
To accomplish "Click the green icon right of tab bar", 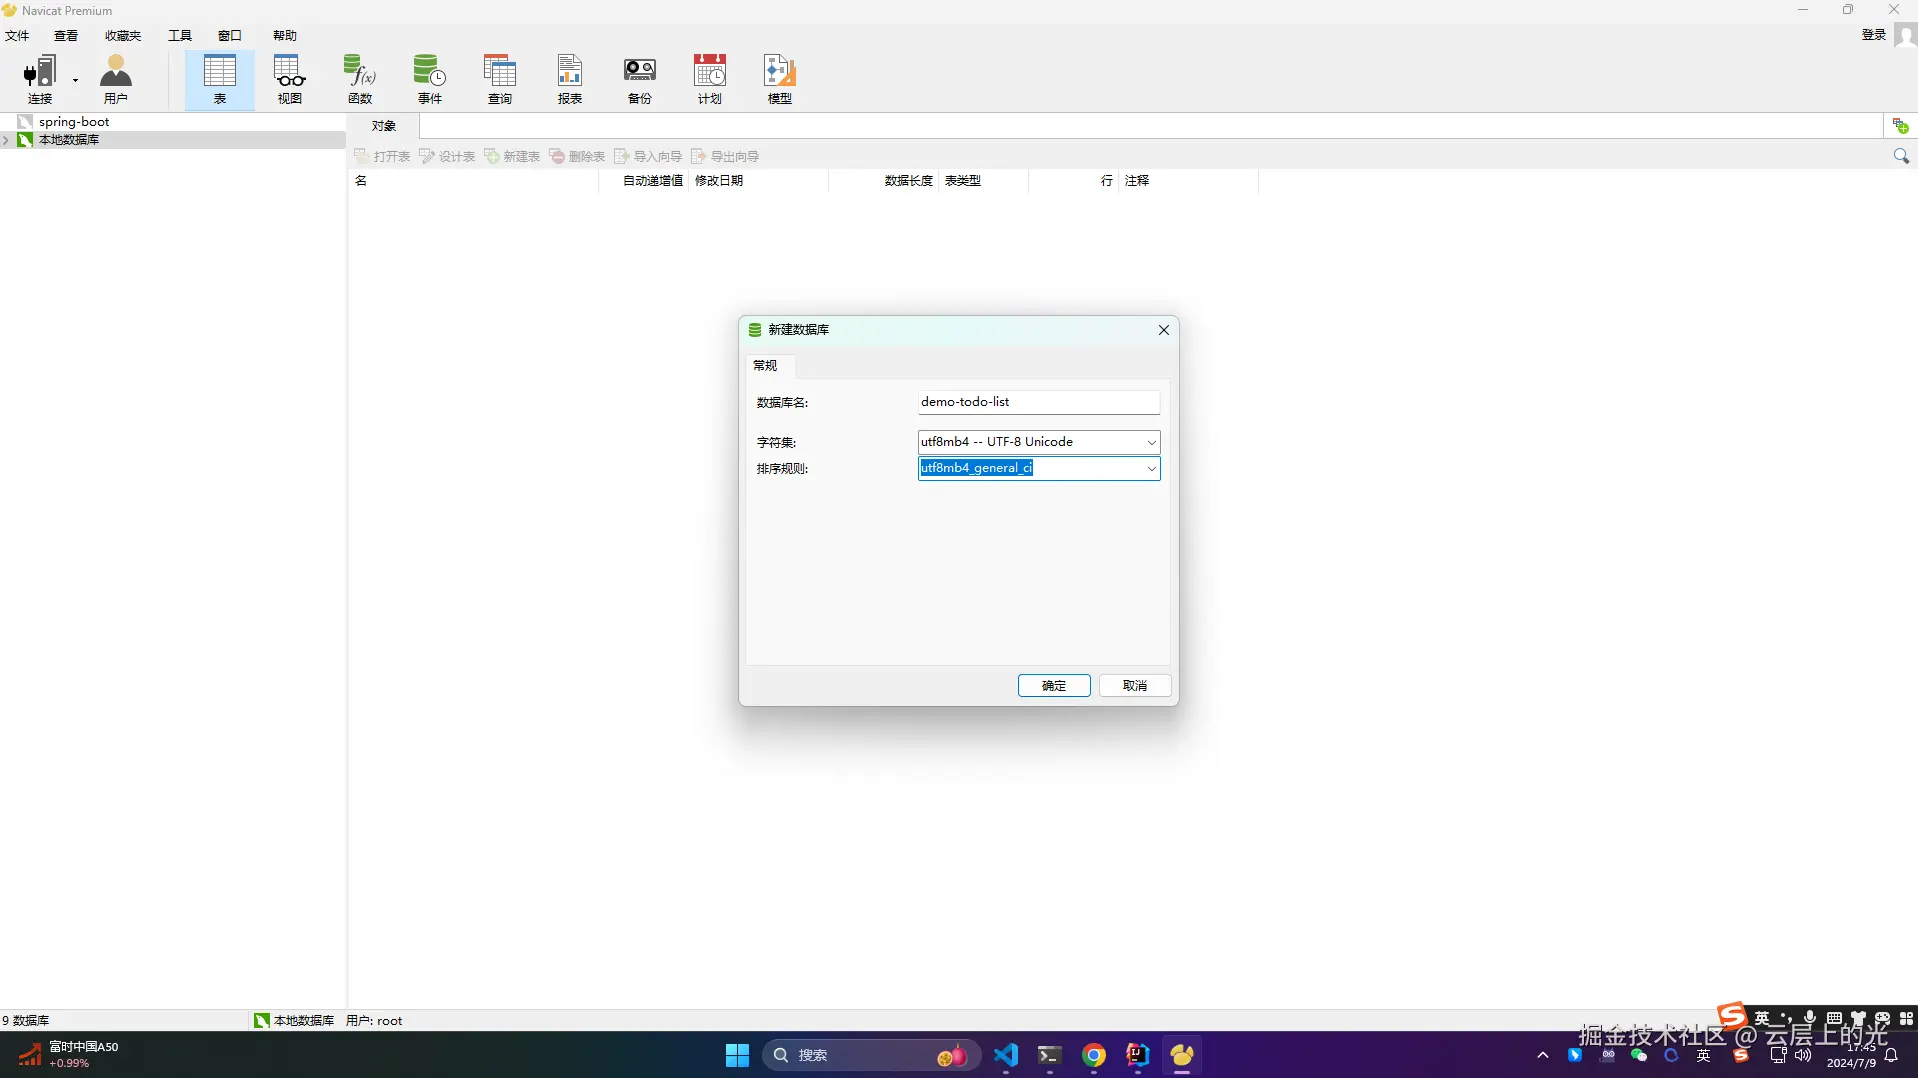I will [x=1900, y=126].
